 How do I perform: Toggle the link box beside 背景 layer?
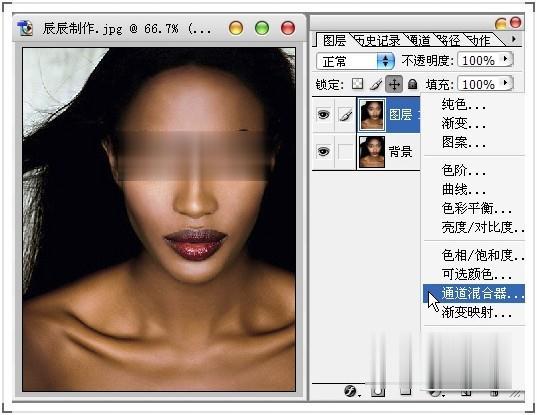(345, 151)
